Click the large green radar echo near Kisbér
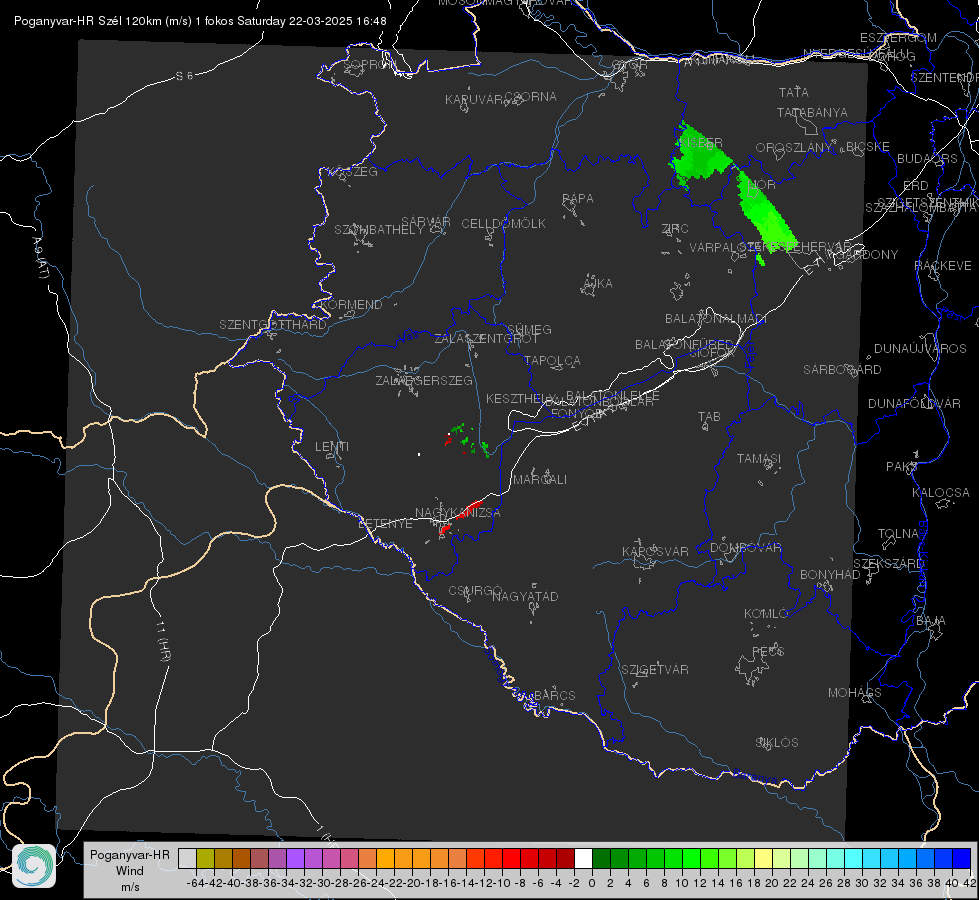The width and height of the screenshot is (979, 900). (699, 153)
